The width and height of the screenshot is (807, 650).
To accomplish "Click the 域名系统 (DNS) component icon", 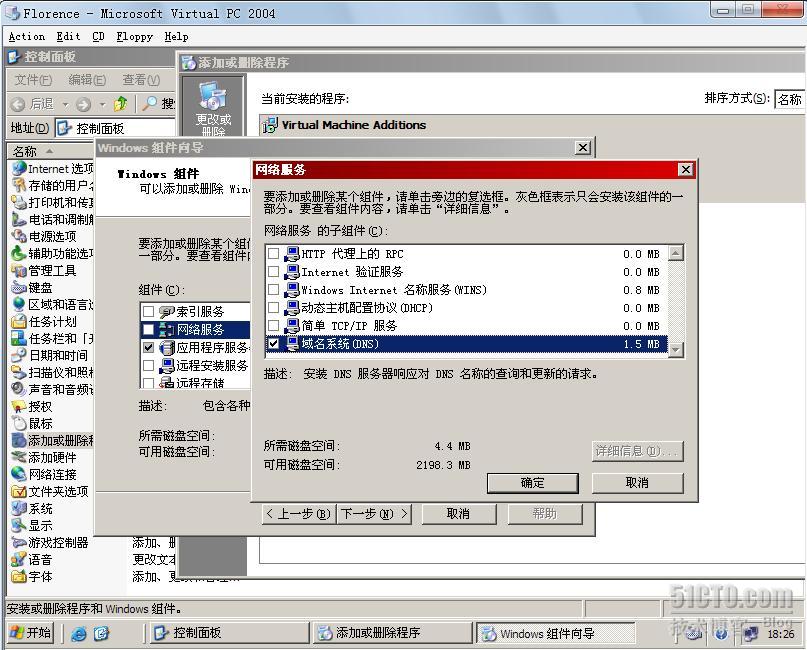I will pos(292,343).
